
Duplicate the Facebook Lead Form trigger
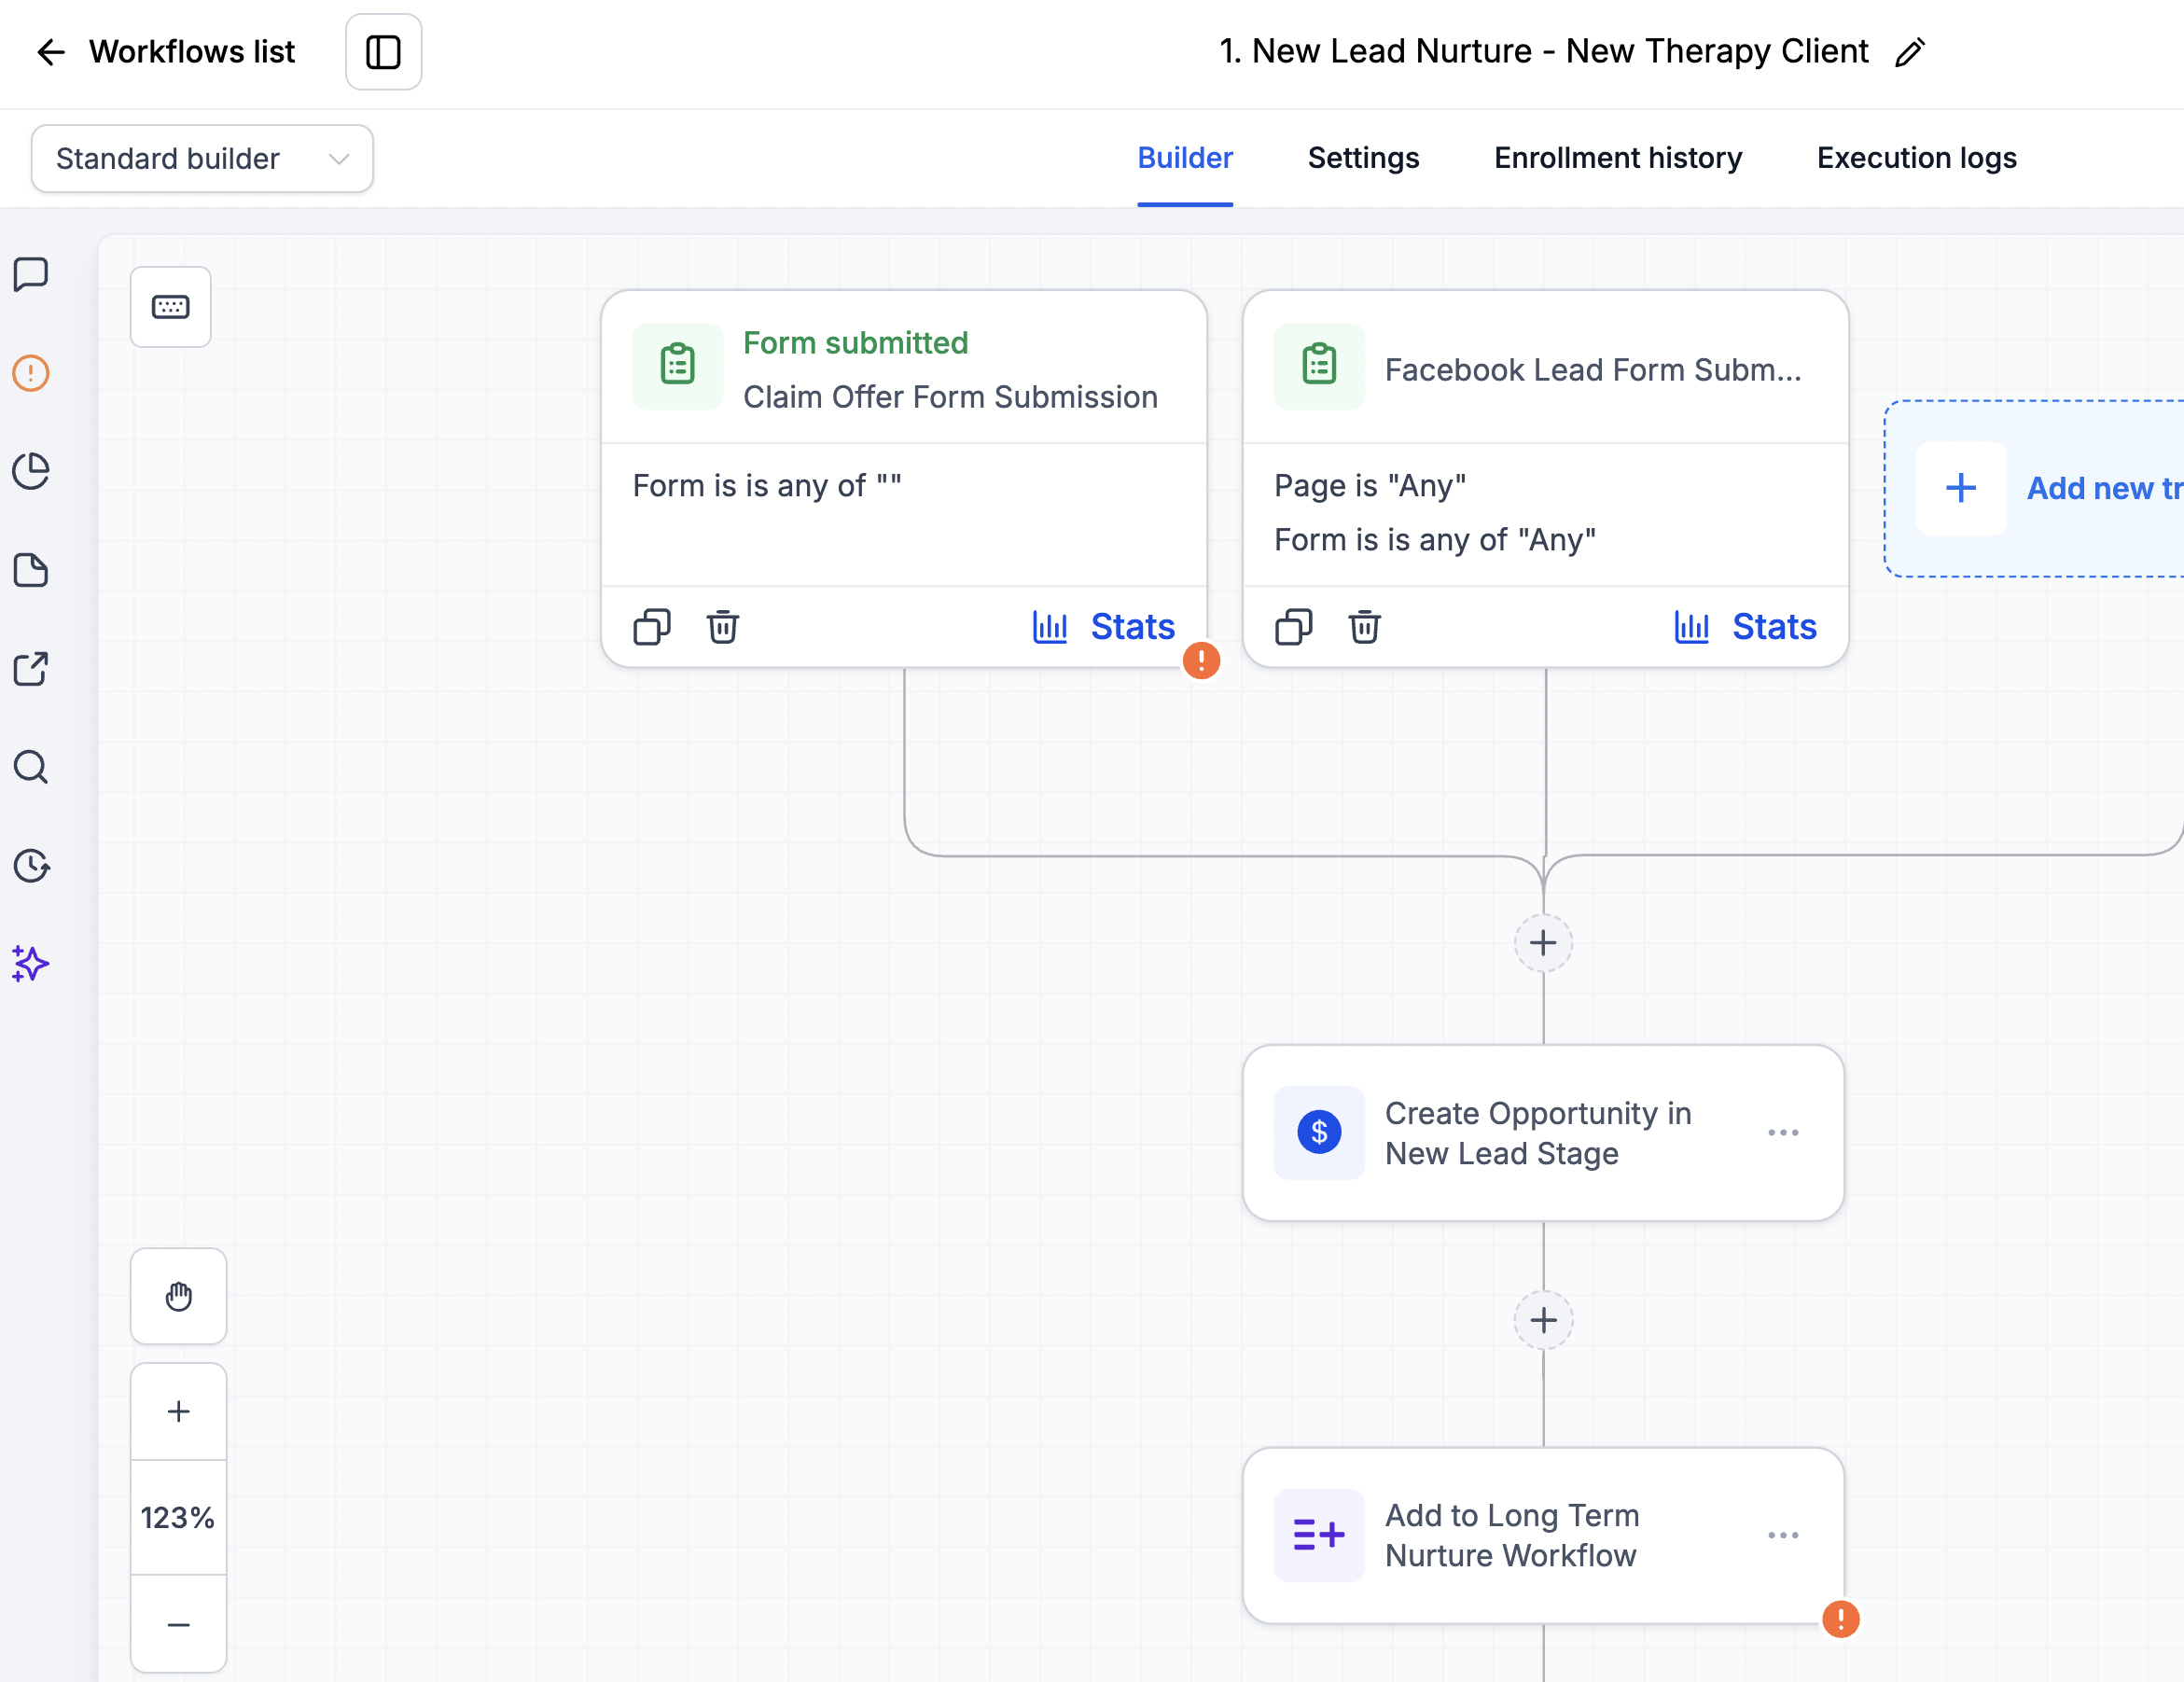pos(1294,627)
